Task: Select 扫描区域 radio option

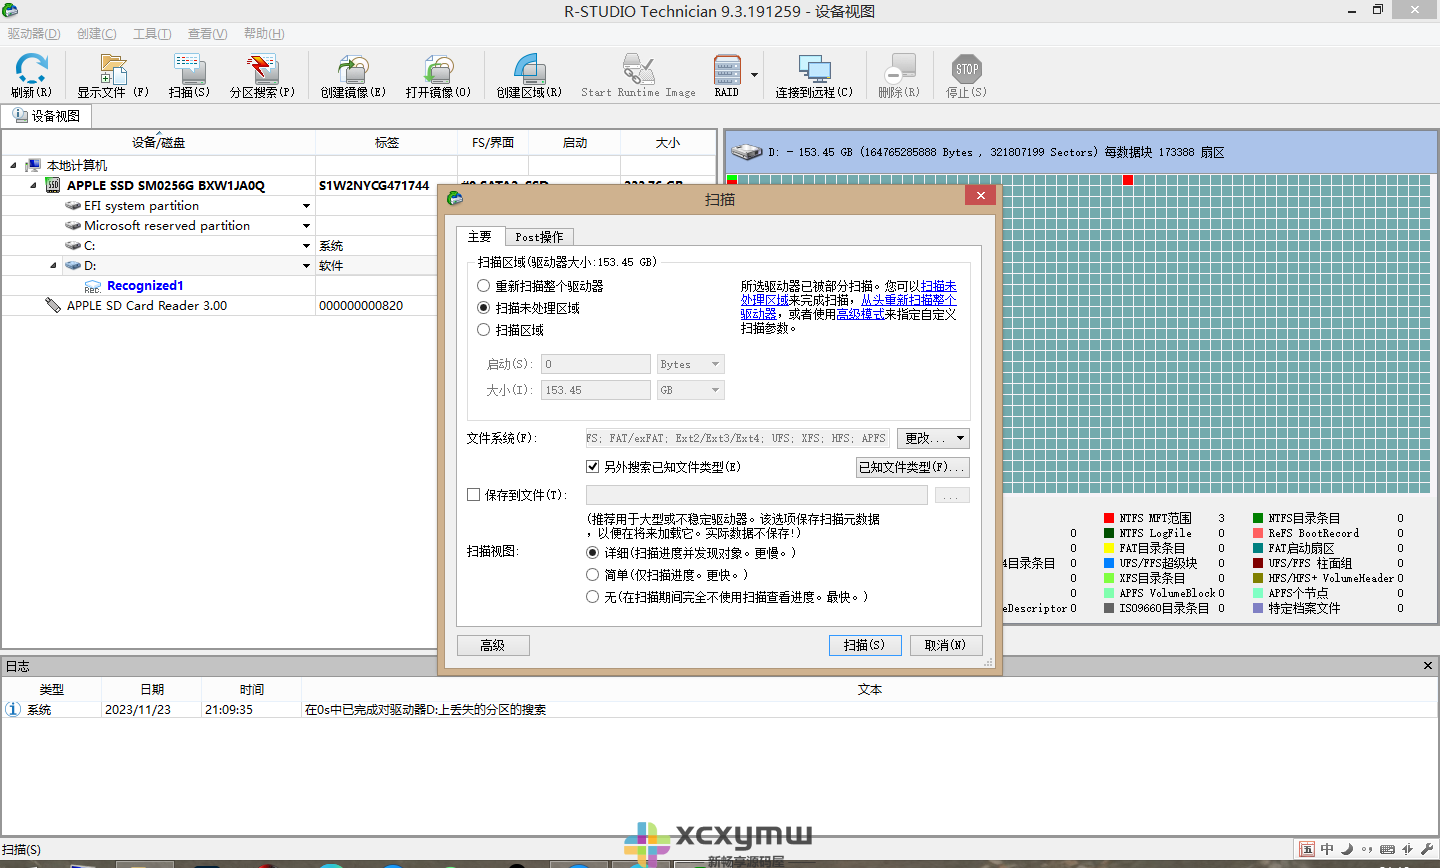Action: pyautogui.click(x=483, y=330)
